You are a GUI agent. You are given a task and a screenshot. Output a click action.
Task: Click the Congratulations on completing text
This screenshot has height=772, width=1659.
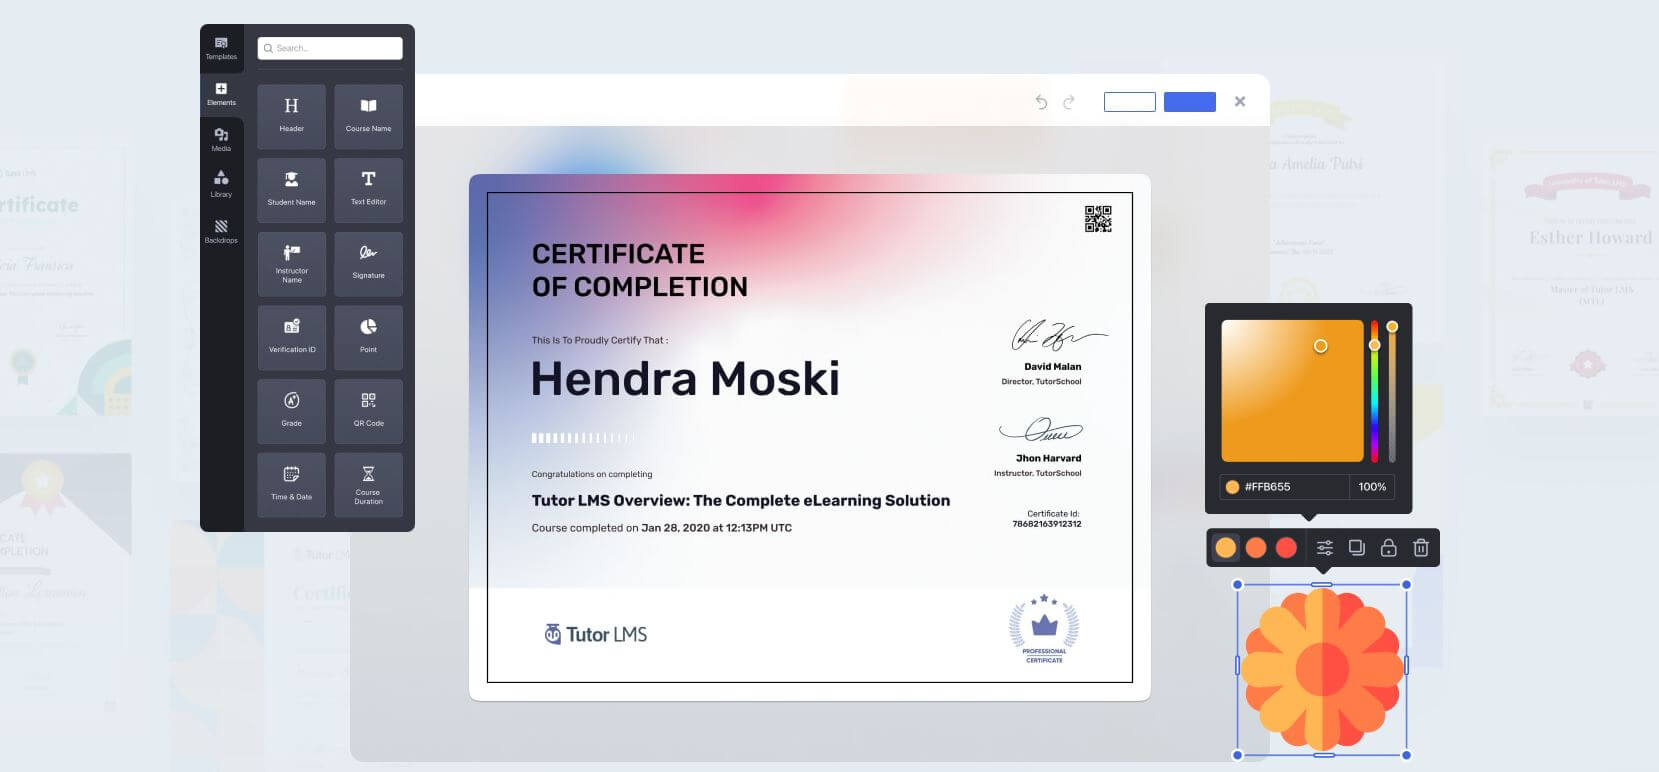(591, 474)
